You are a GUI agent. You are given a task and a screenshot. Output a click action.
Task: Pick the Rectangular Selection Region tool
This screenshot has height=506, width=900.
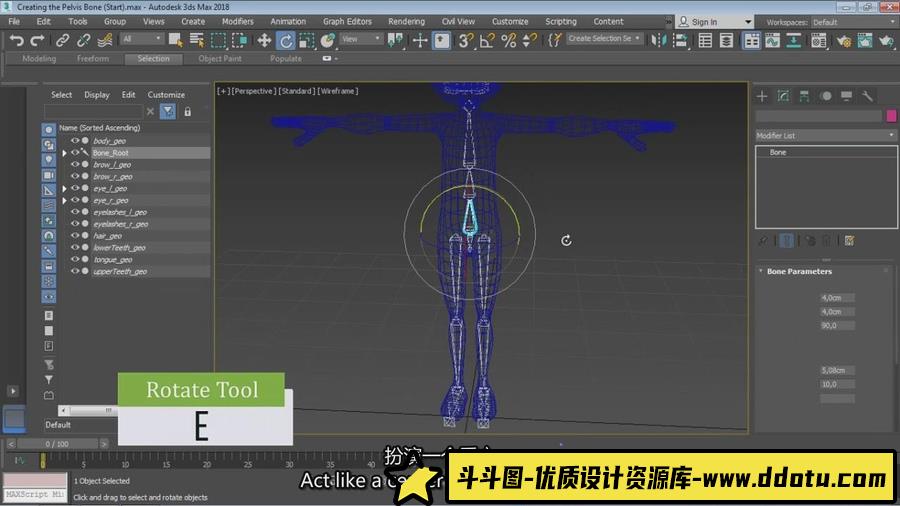(218, 40)
